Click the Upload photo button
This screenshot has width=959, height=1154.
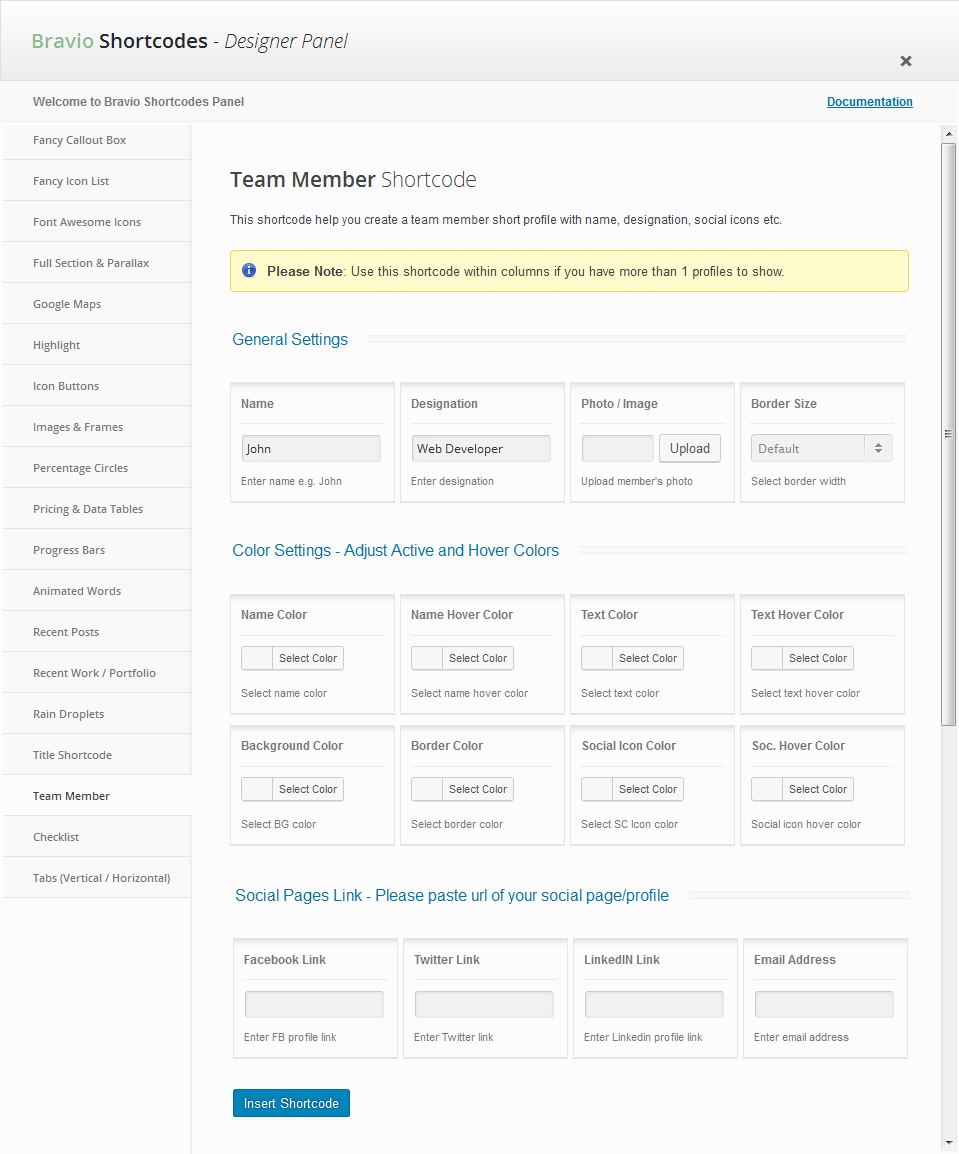coord(689,449)
